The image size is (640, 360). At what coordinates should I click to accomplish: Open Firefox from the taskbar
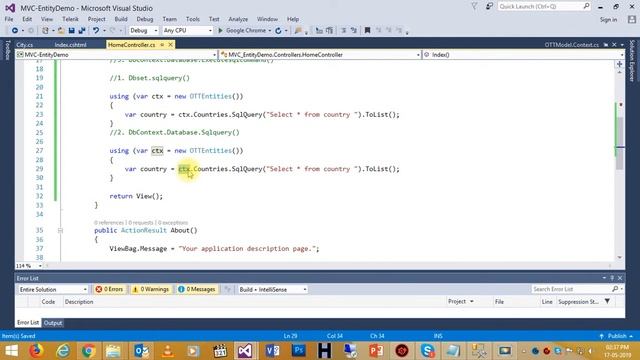pyautogui.click(x=36, y=351)
